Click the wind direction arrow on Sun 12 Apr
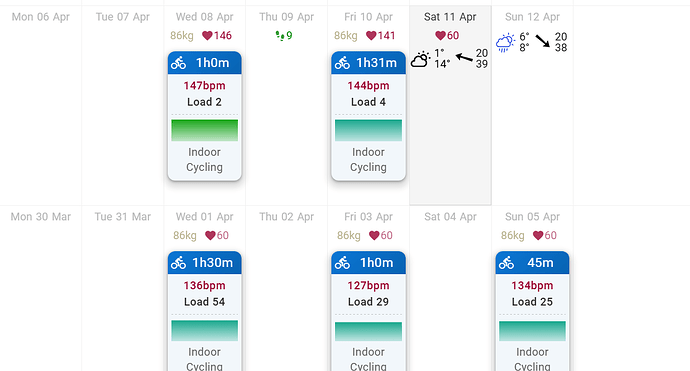The height and width of the screenshot is (371, 690). point(542,41)
